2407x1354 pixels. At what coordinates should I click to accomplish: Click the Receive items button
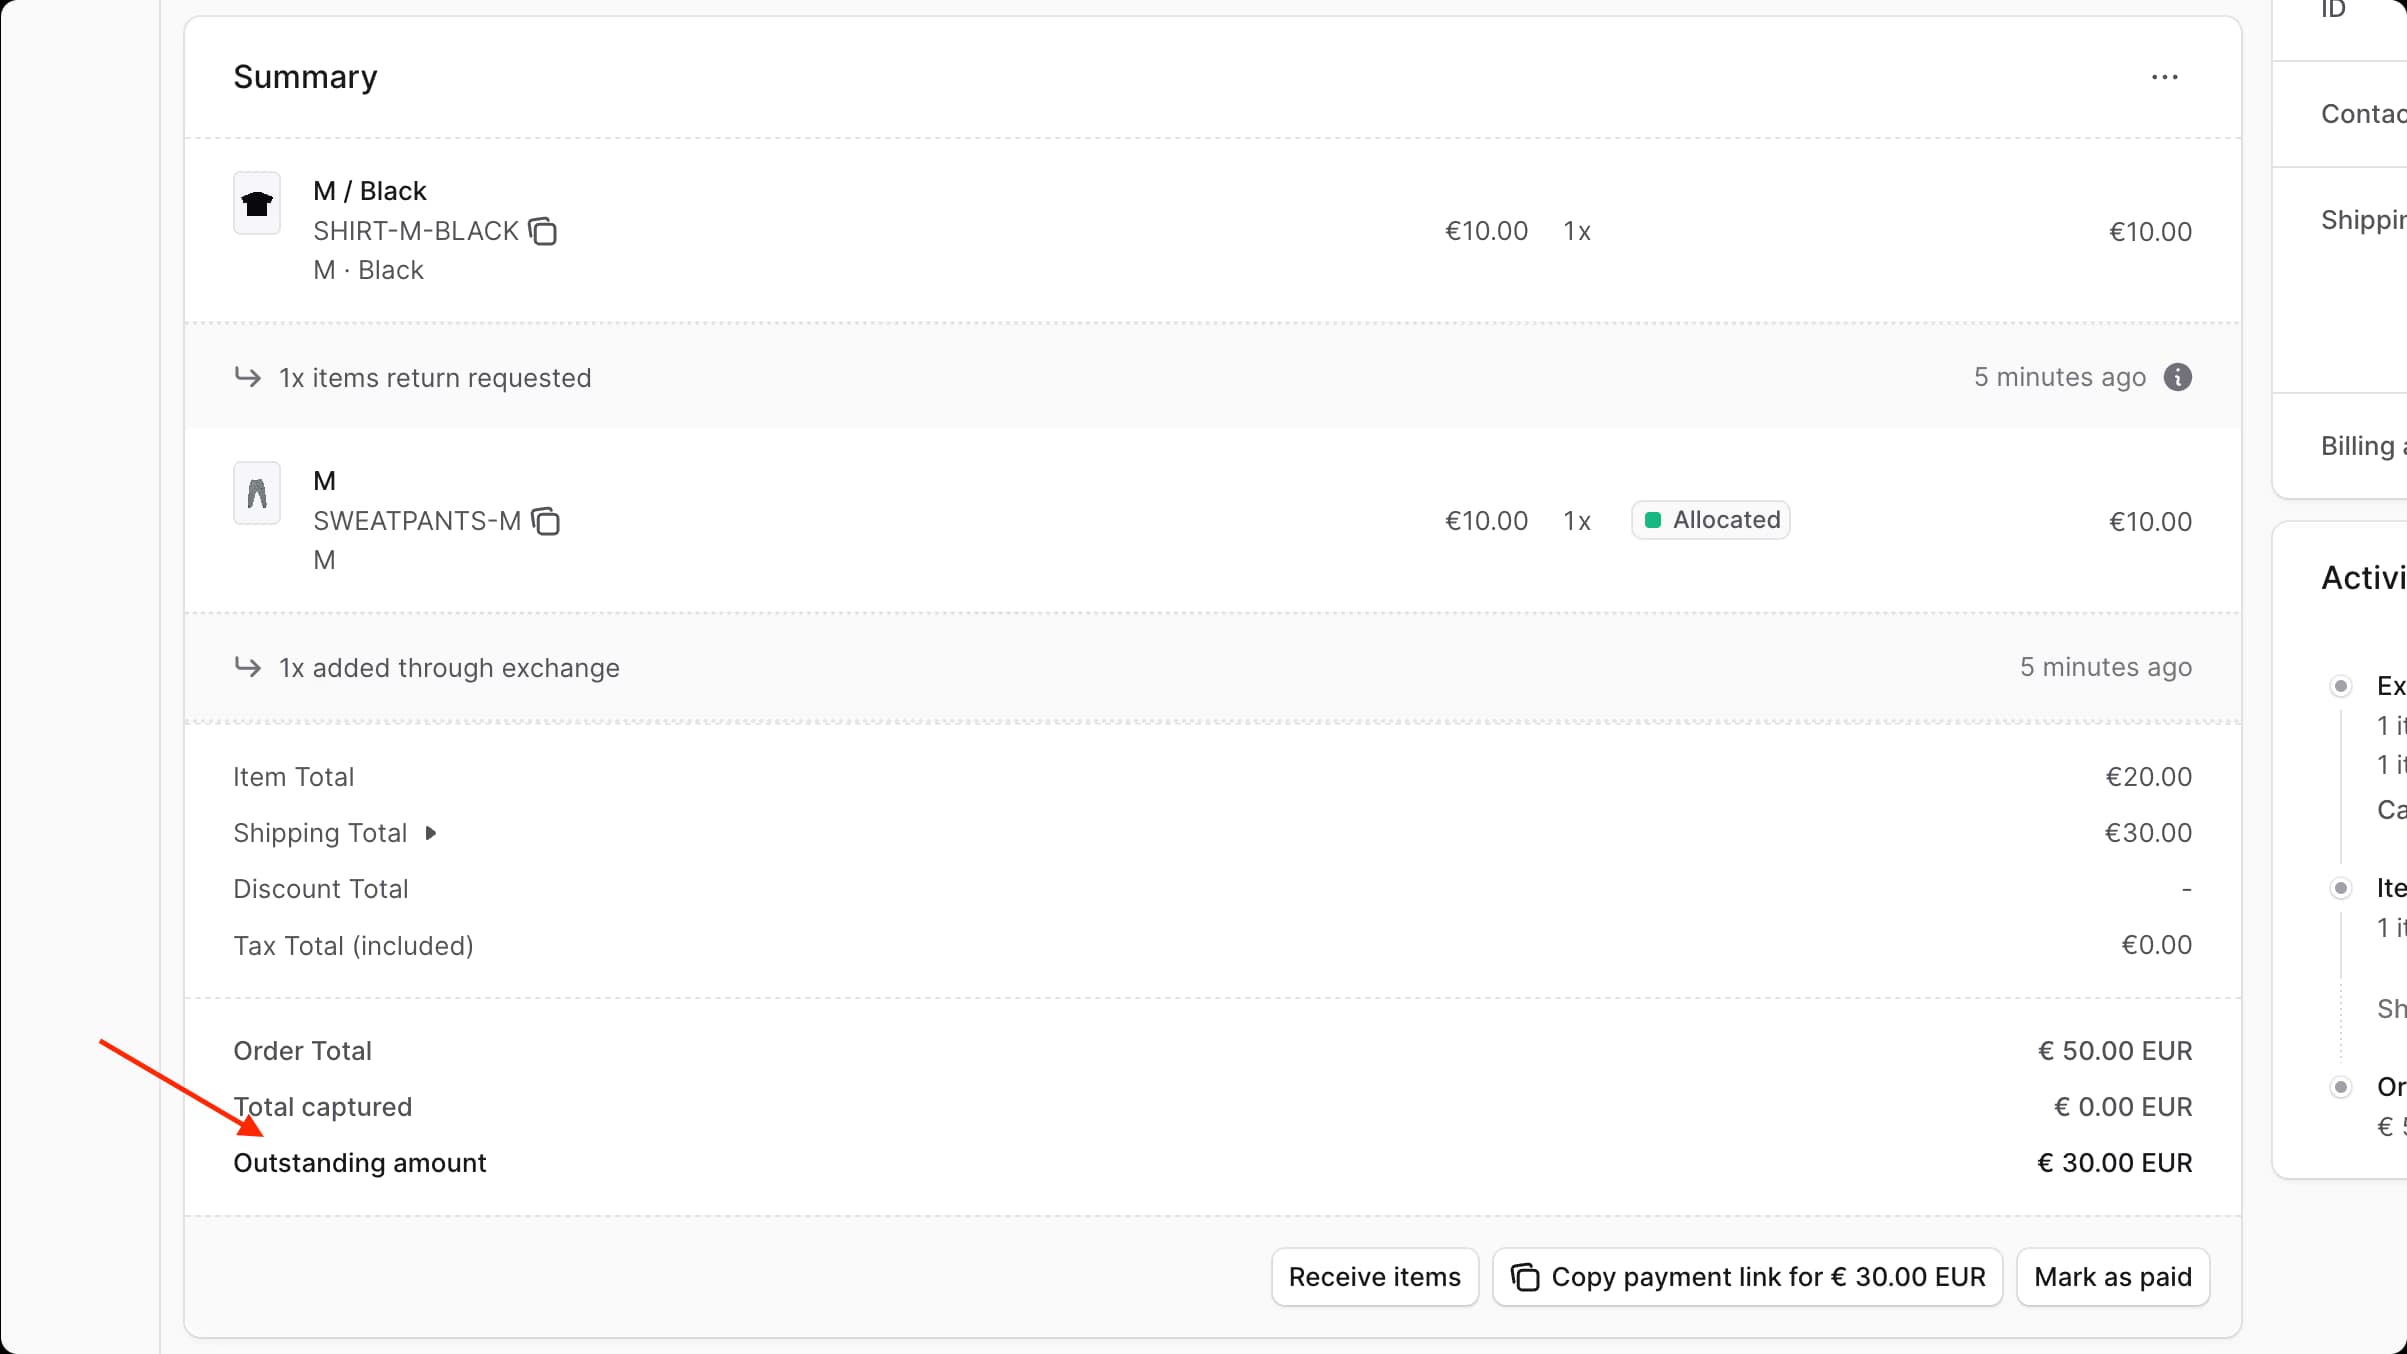[x=1374, y=1277]
